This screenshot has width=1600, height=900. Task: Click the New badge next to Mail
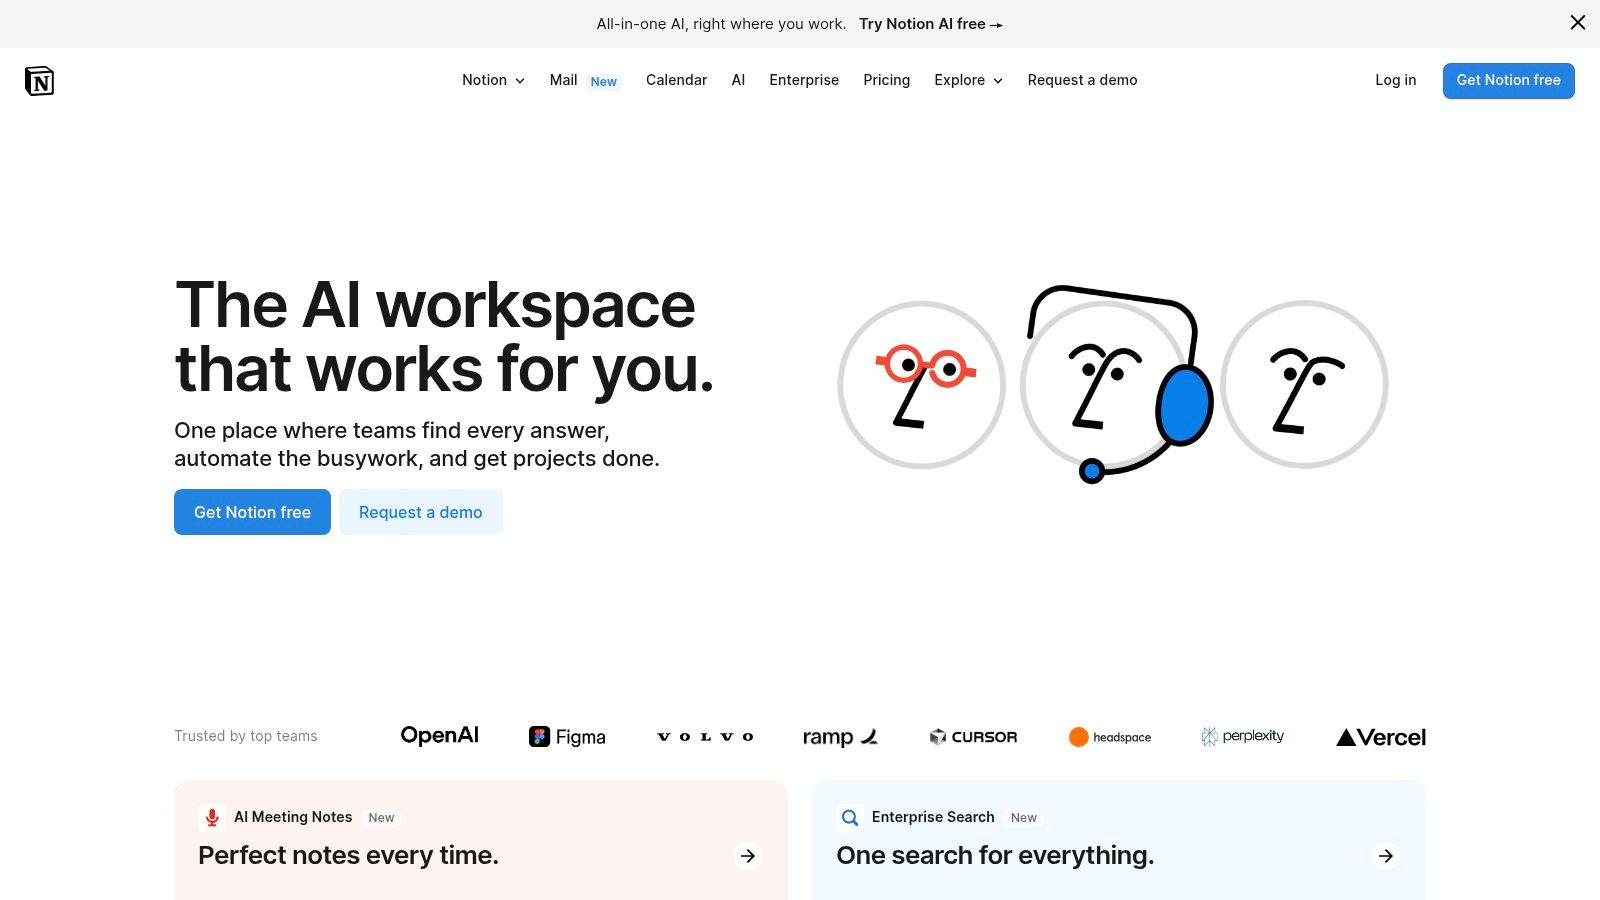[604, 82]
